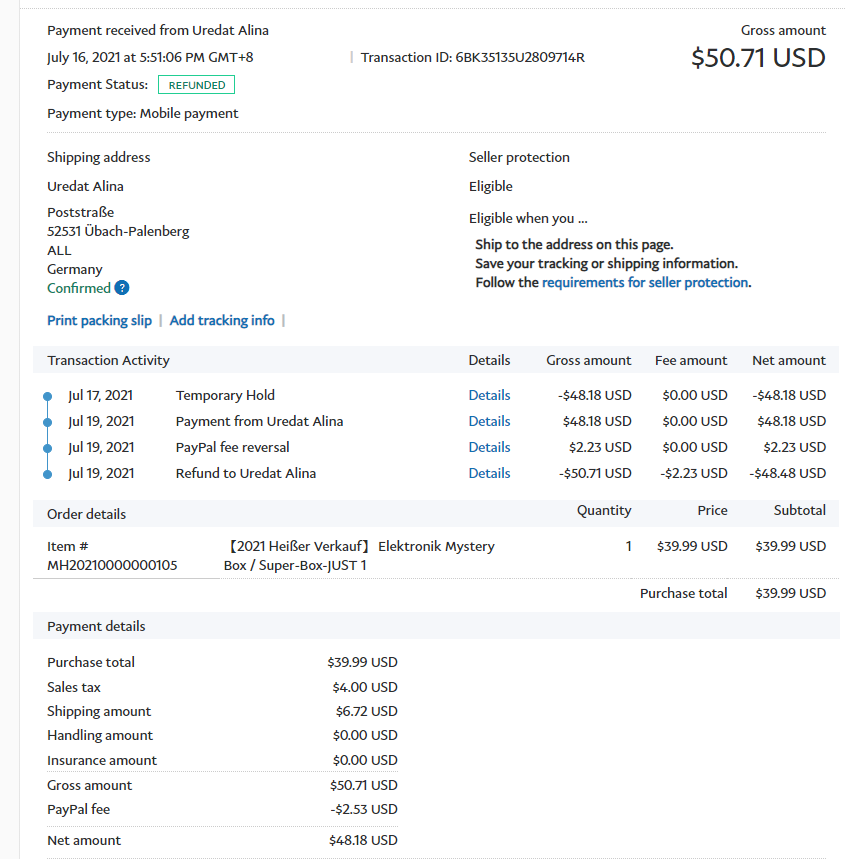This screenshot has height=859, width=845.
Task: Click the Payment details section header
Action: (96, 626)
